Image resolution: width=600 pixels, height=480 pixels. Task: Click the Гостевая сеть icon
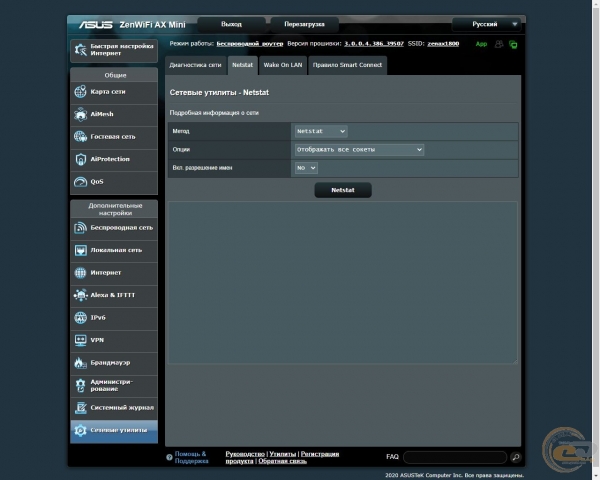tap(80, 137)
